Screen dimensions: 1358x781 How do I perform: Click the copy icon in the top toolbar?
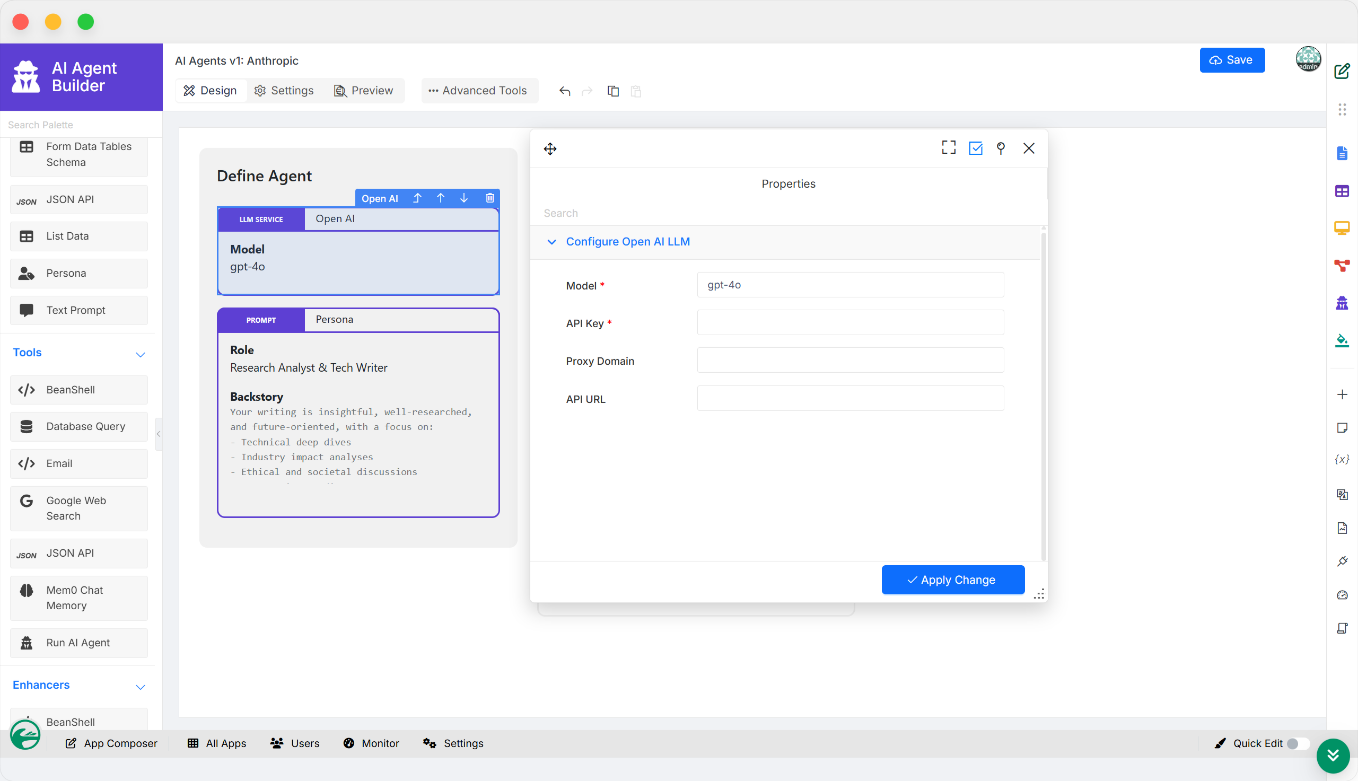613,91
